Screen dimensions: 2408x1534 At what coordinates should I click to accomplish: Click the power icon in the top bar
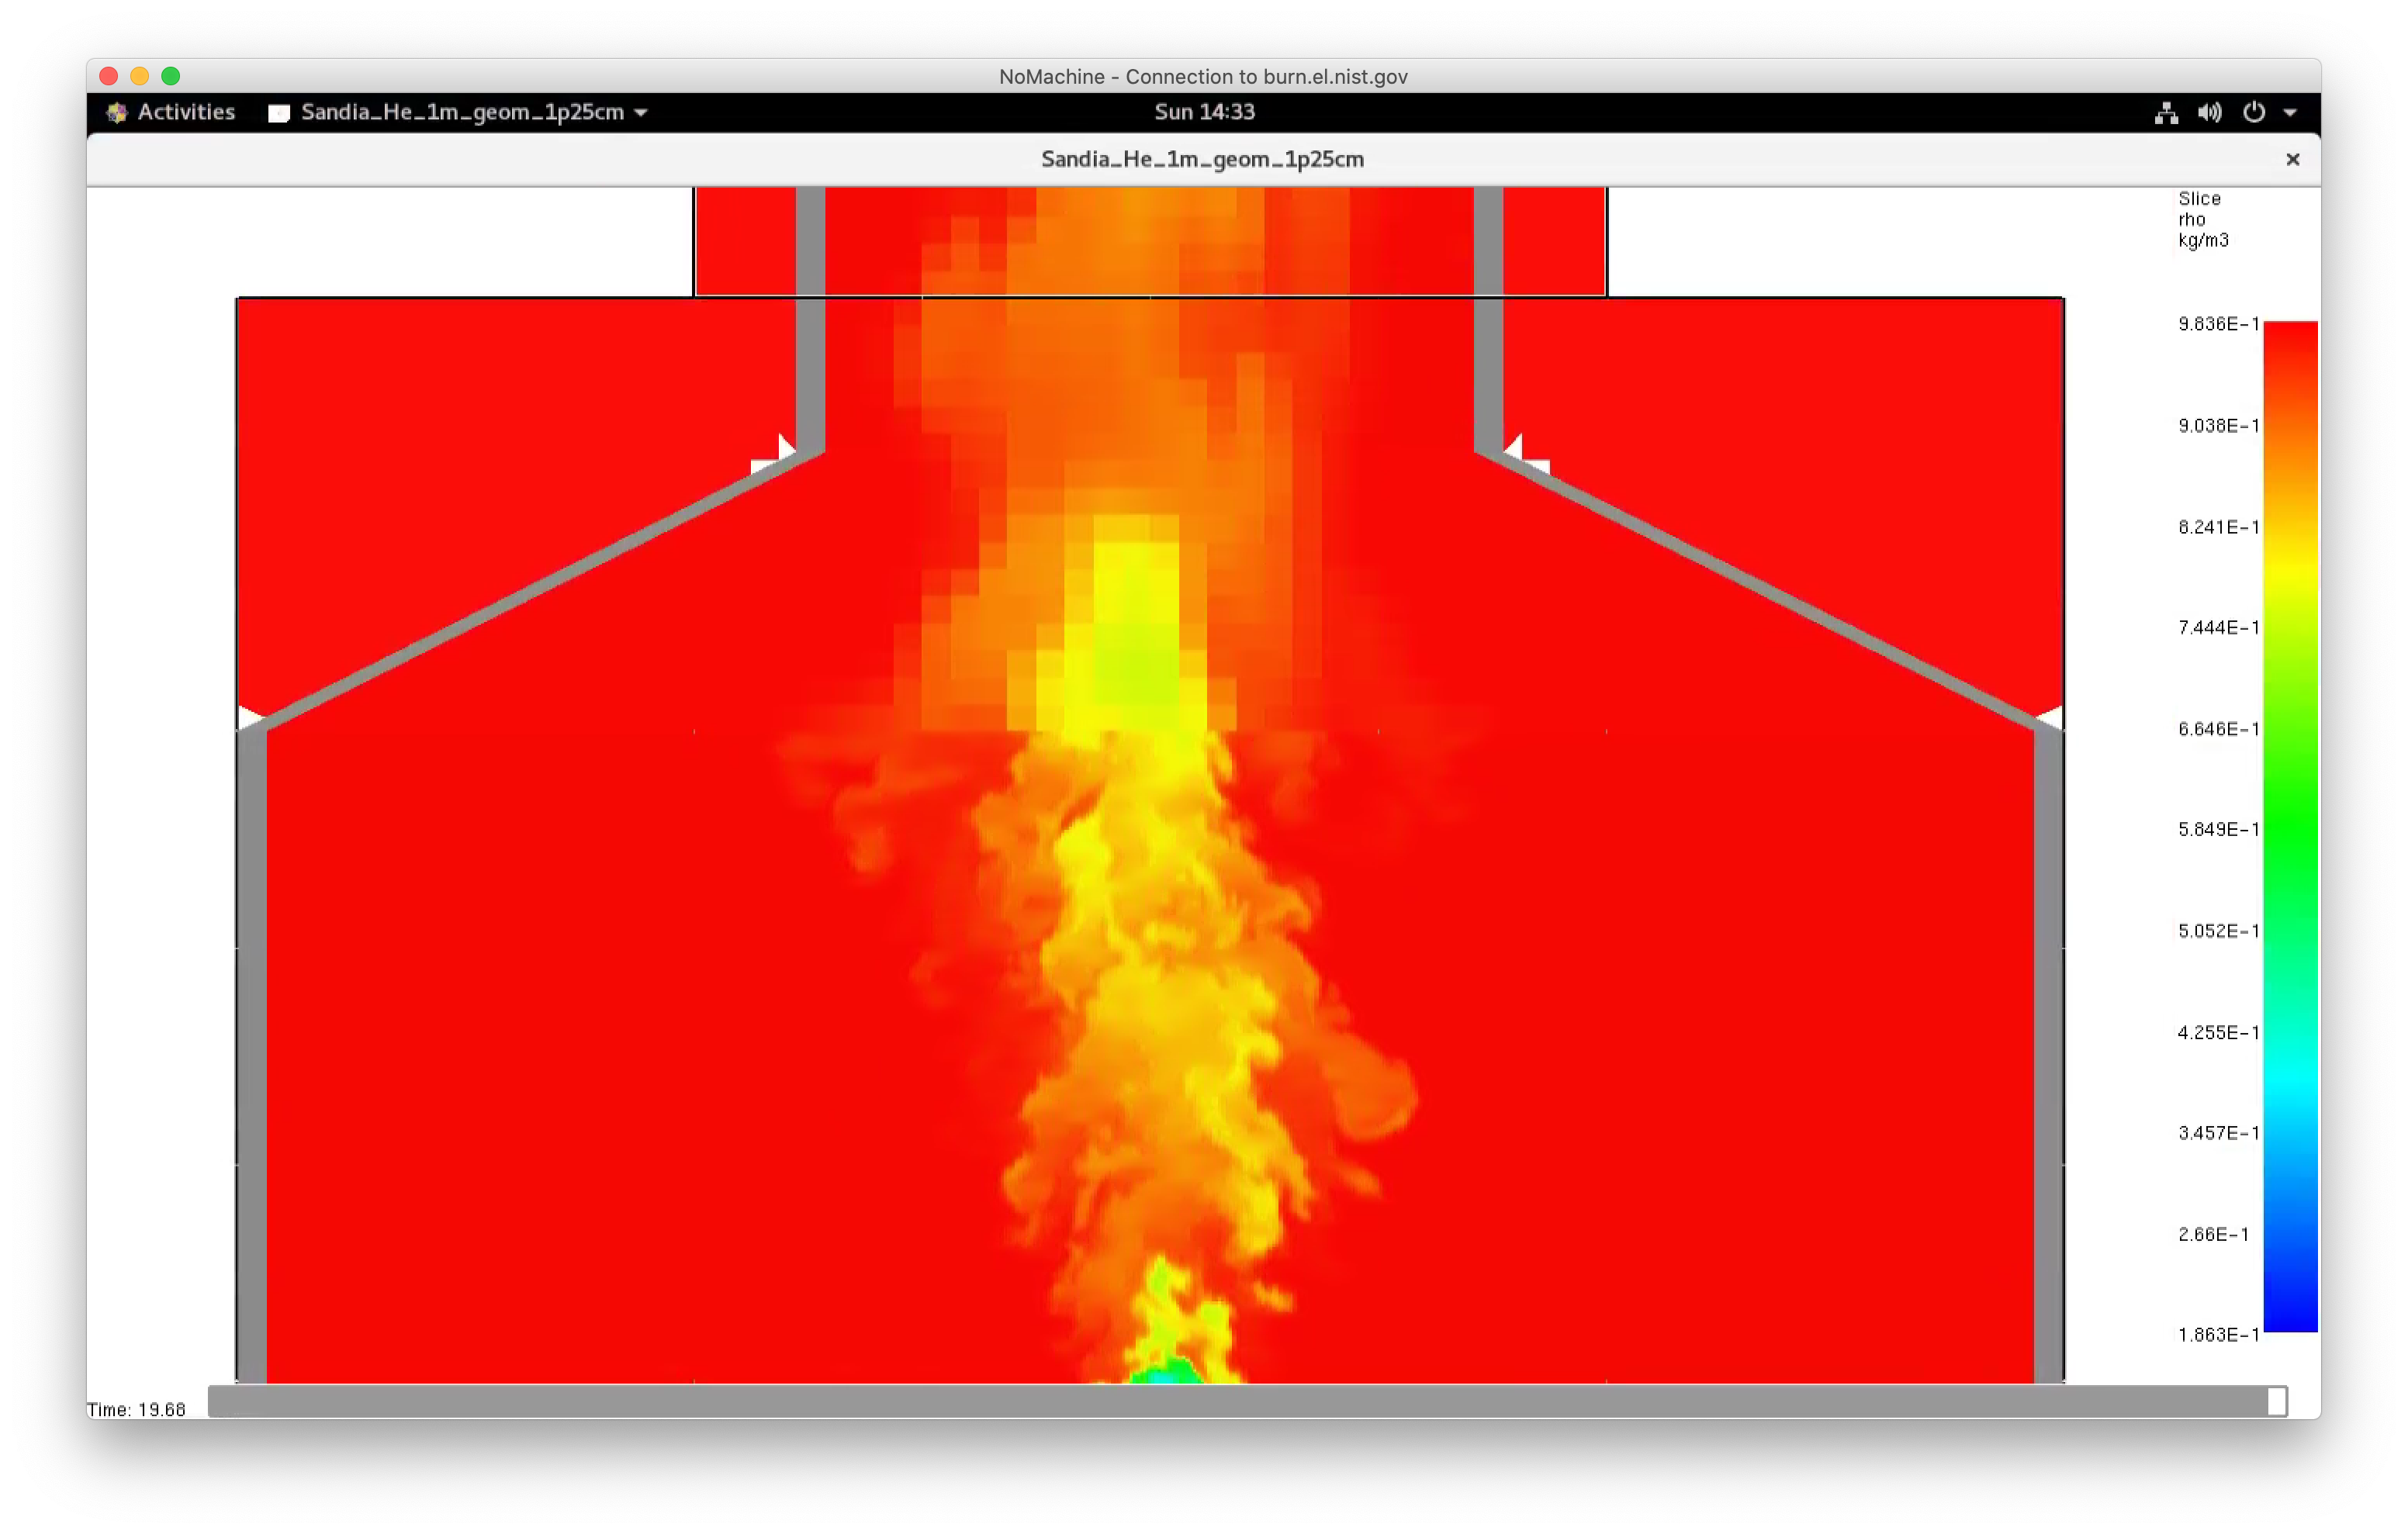tap(2257, 113)
